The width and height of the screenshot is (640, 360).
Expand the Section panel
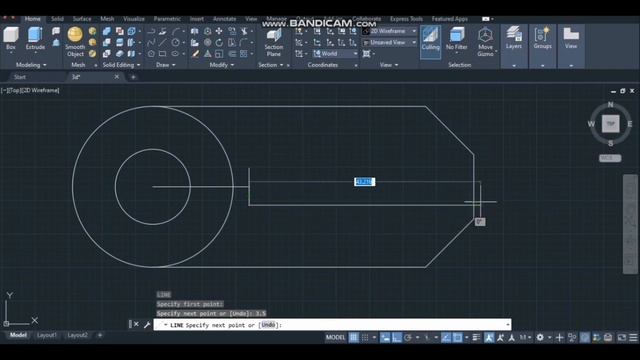coord(271,65)
